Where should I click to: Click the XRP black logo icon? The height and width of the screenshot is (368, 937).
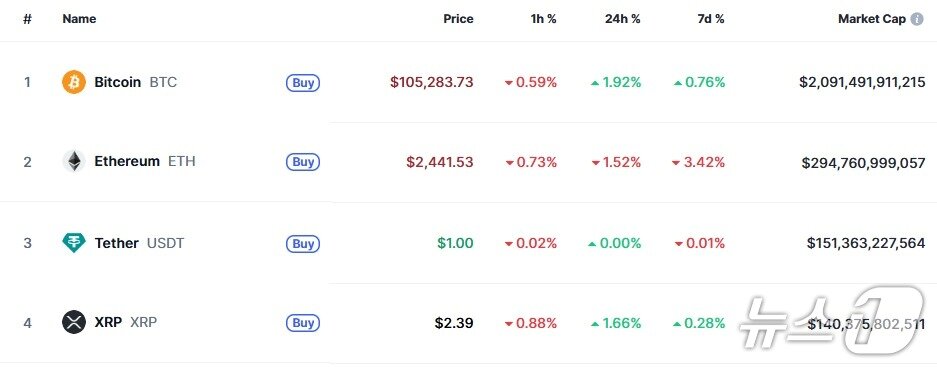point(74,323)
